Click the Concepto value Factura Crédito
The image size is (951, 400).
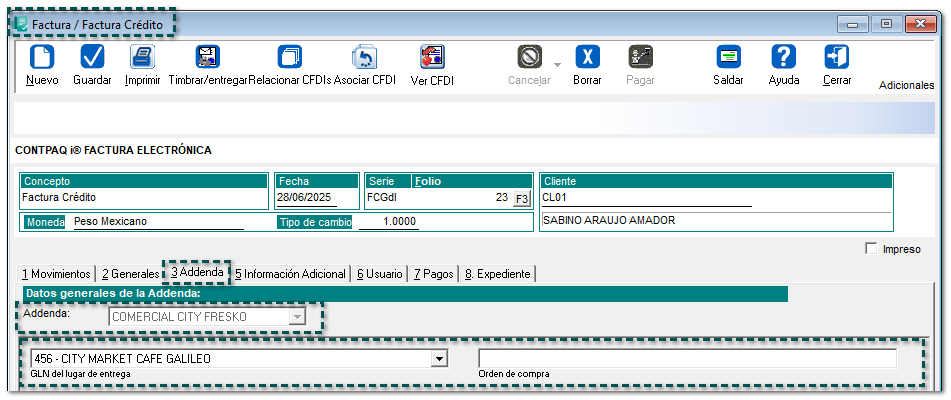[59, 198]
